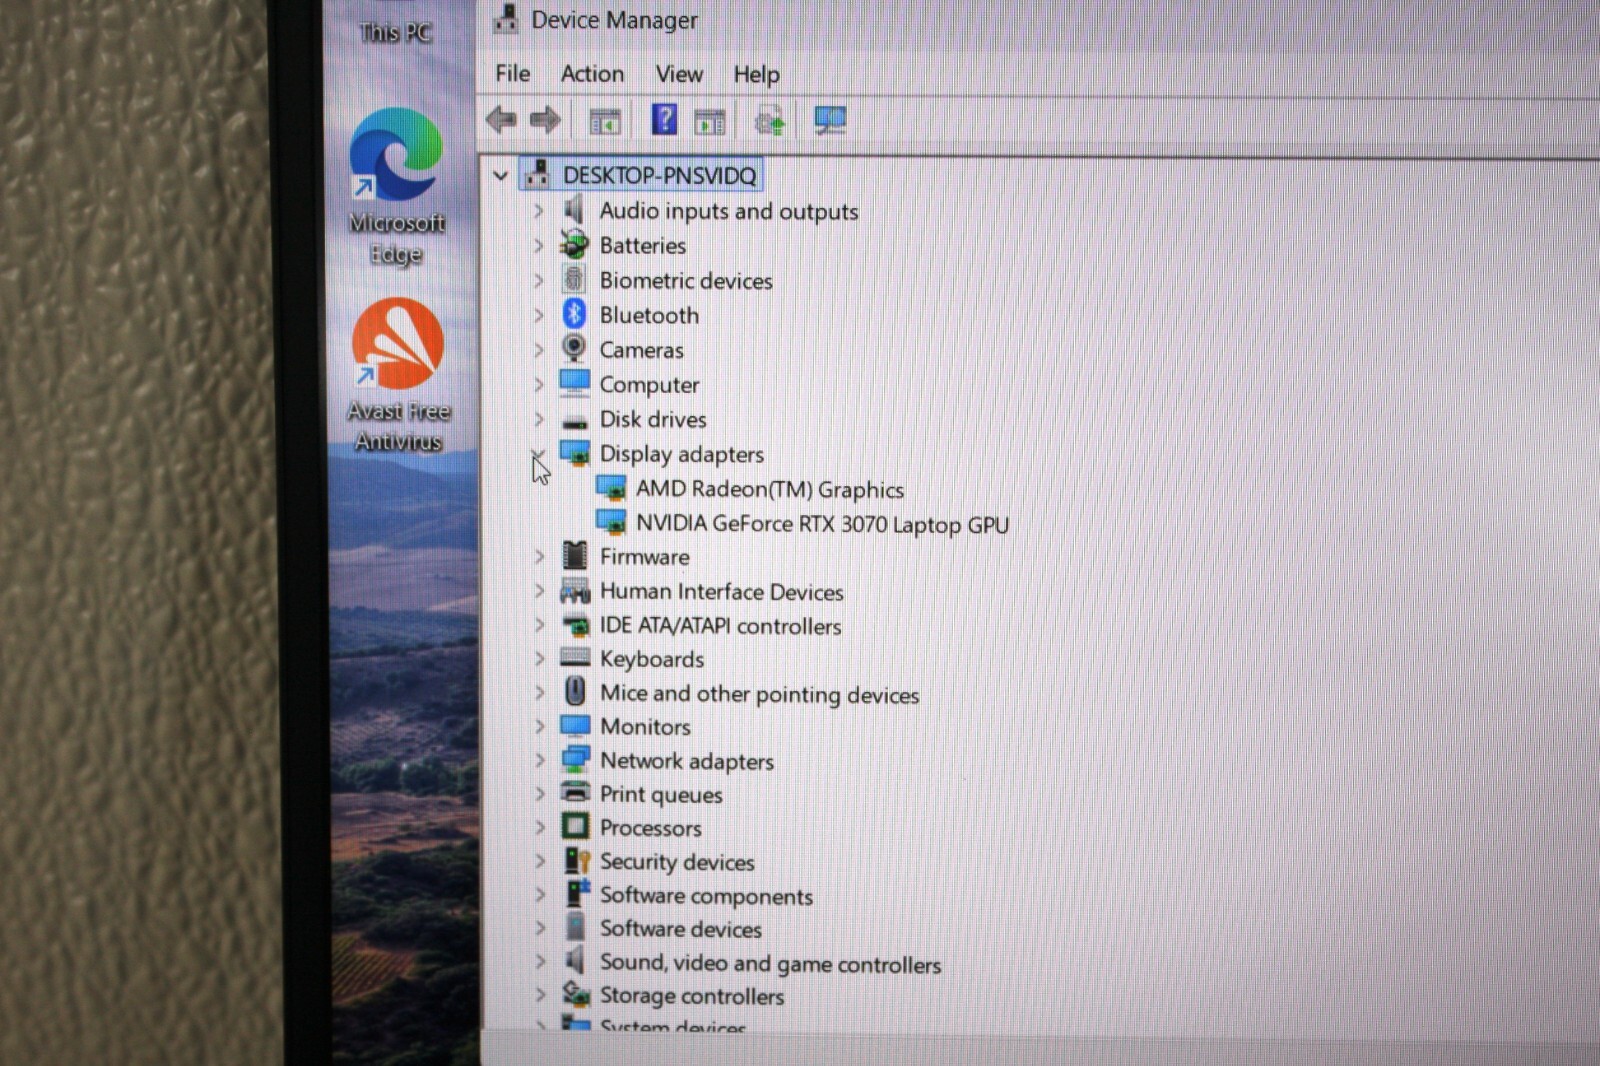Image resolution: width=1600 pixels, height=1066 pixels.
Task: Select the "Software components" label
Action: (706, 896)
